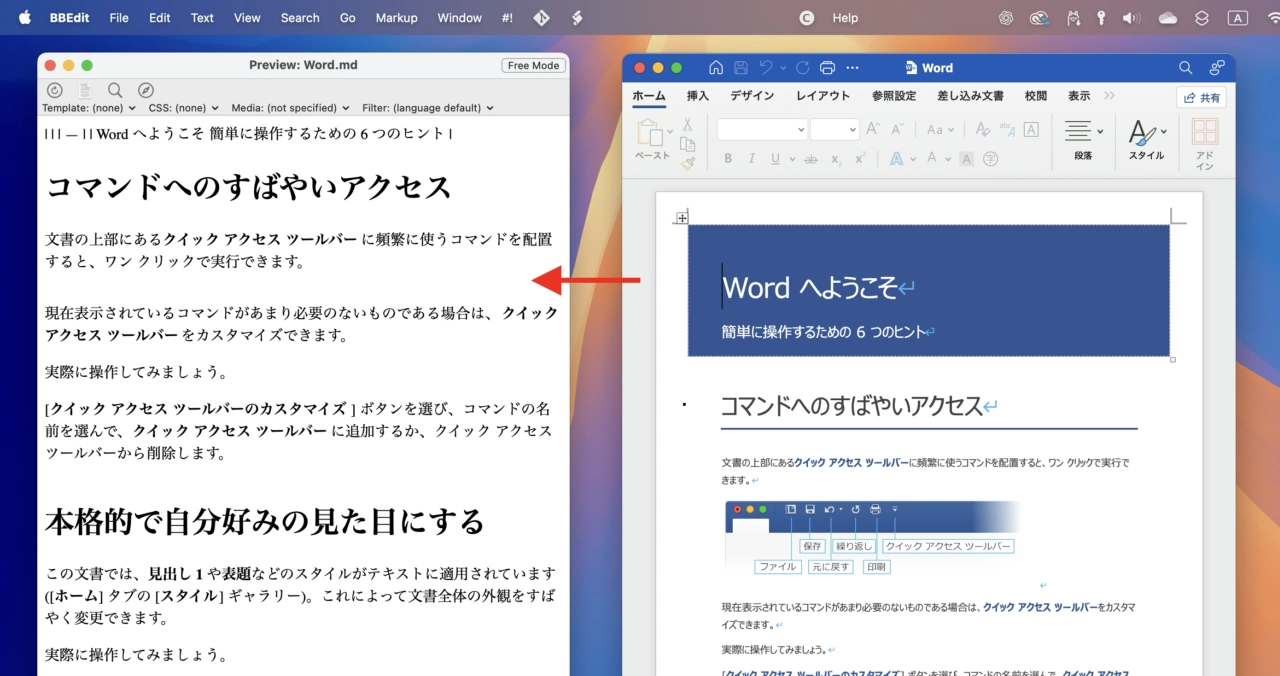Screen dimensions: 1280x676
Task: Click the three-dots more icon in the Word title bar
Action: pyautogui.click(x=852, y=68)
